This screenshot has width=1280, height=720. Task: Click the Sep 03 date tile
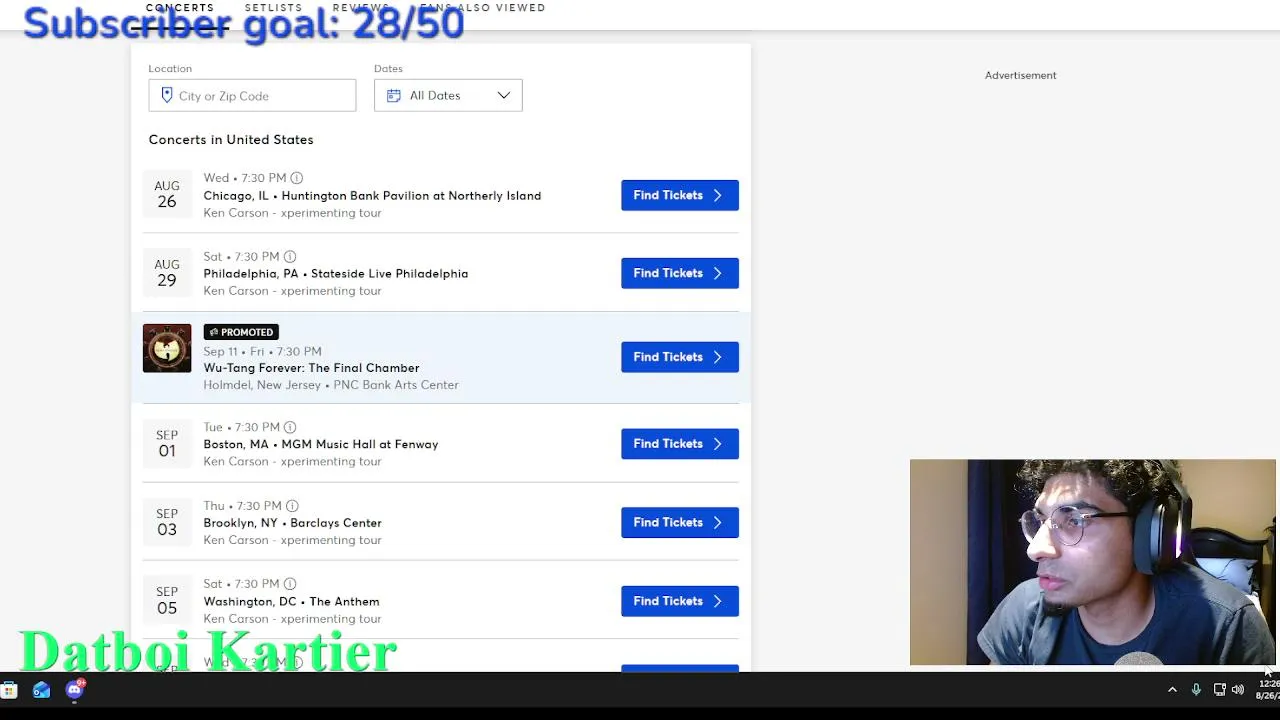tap(167, 522)
